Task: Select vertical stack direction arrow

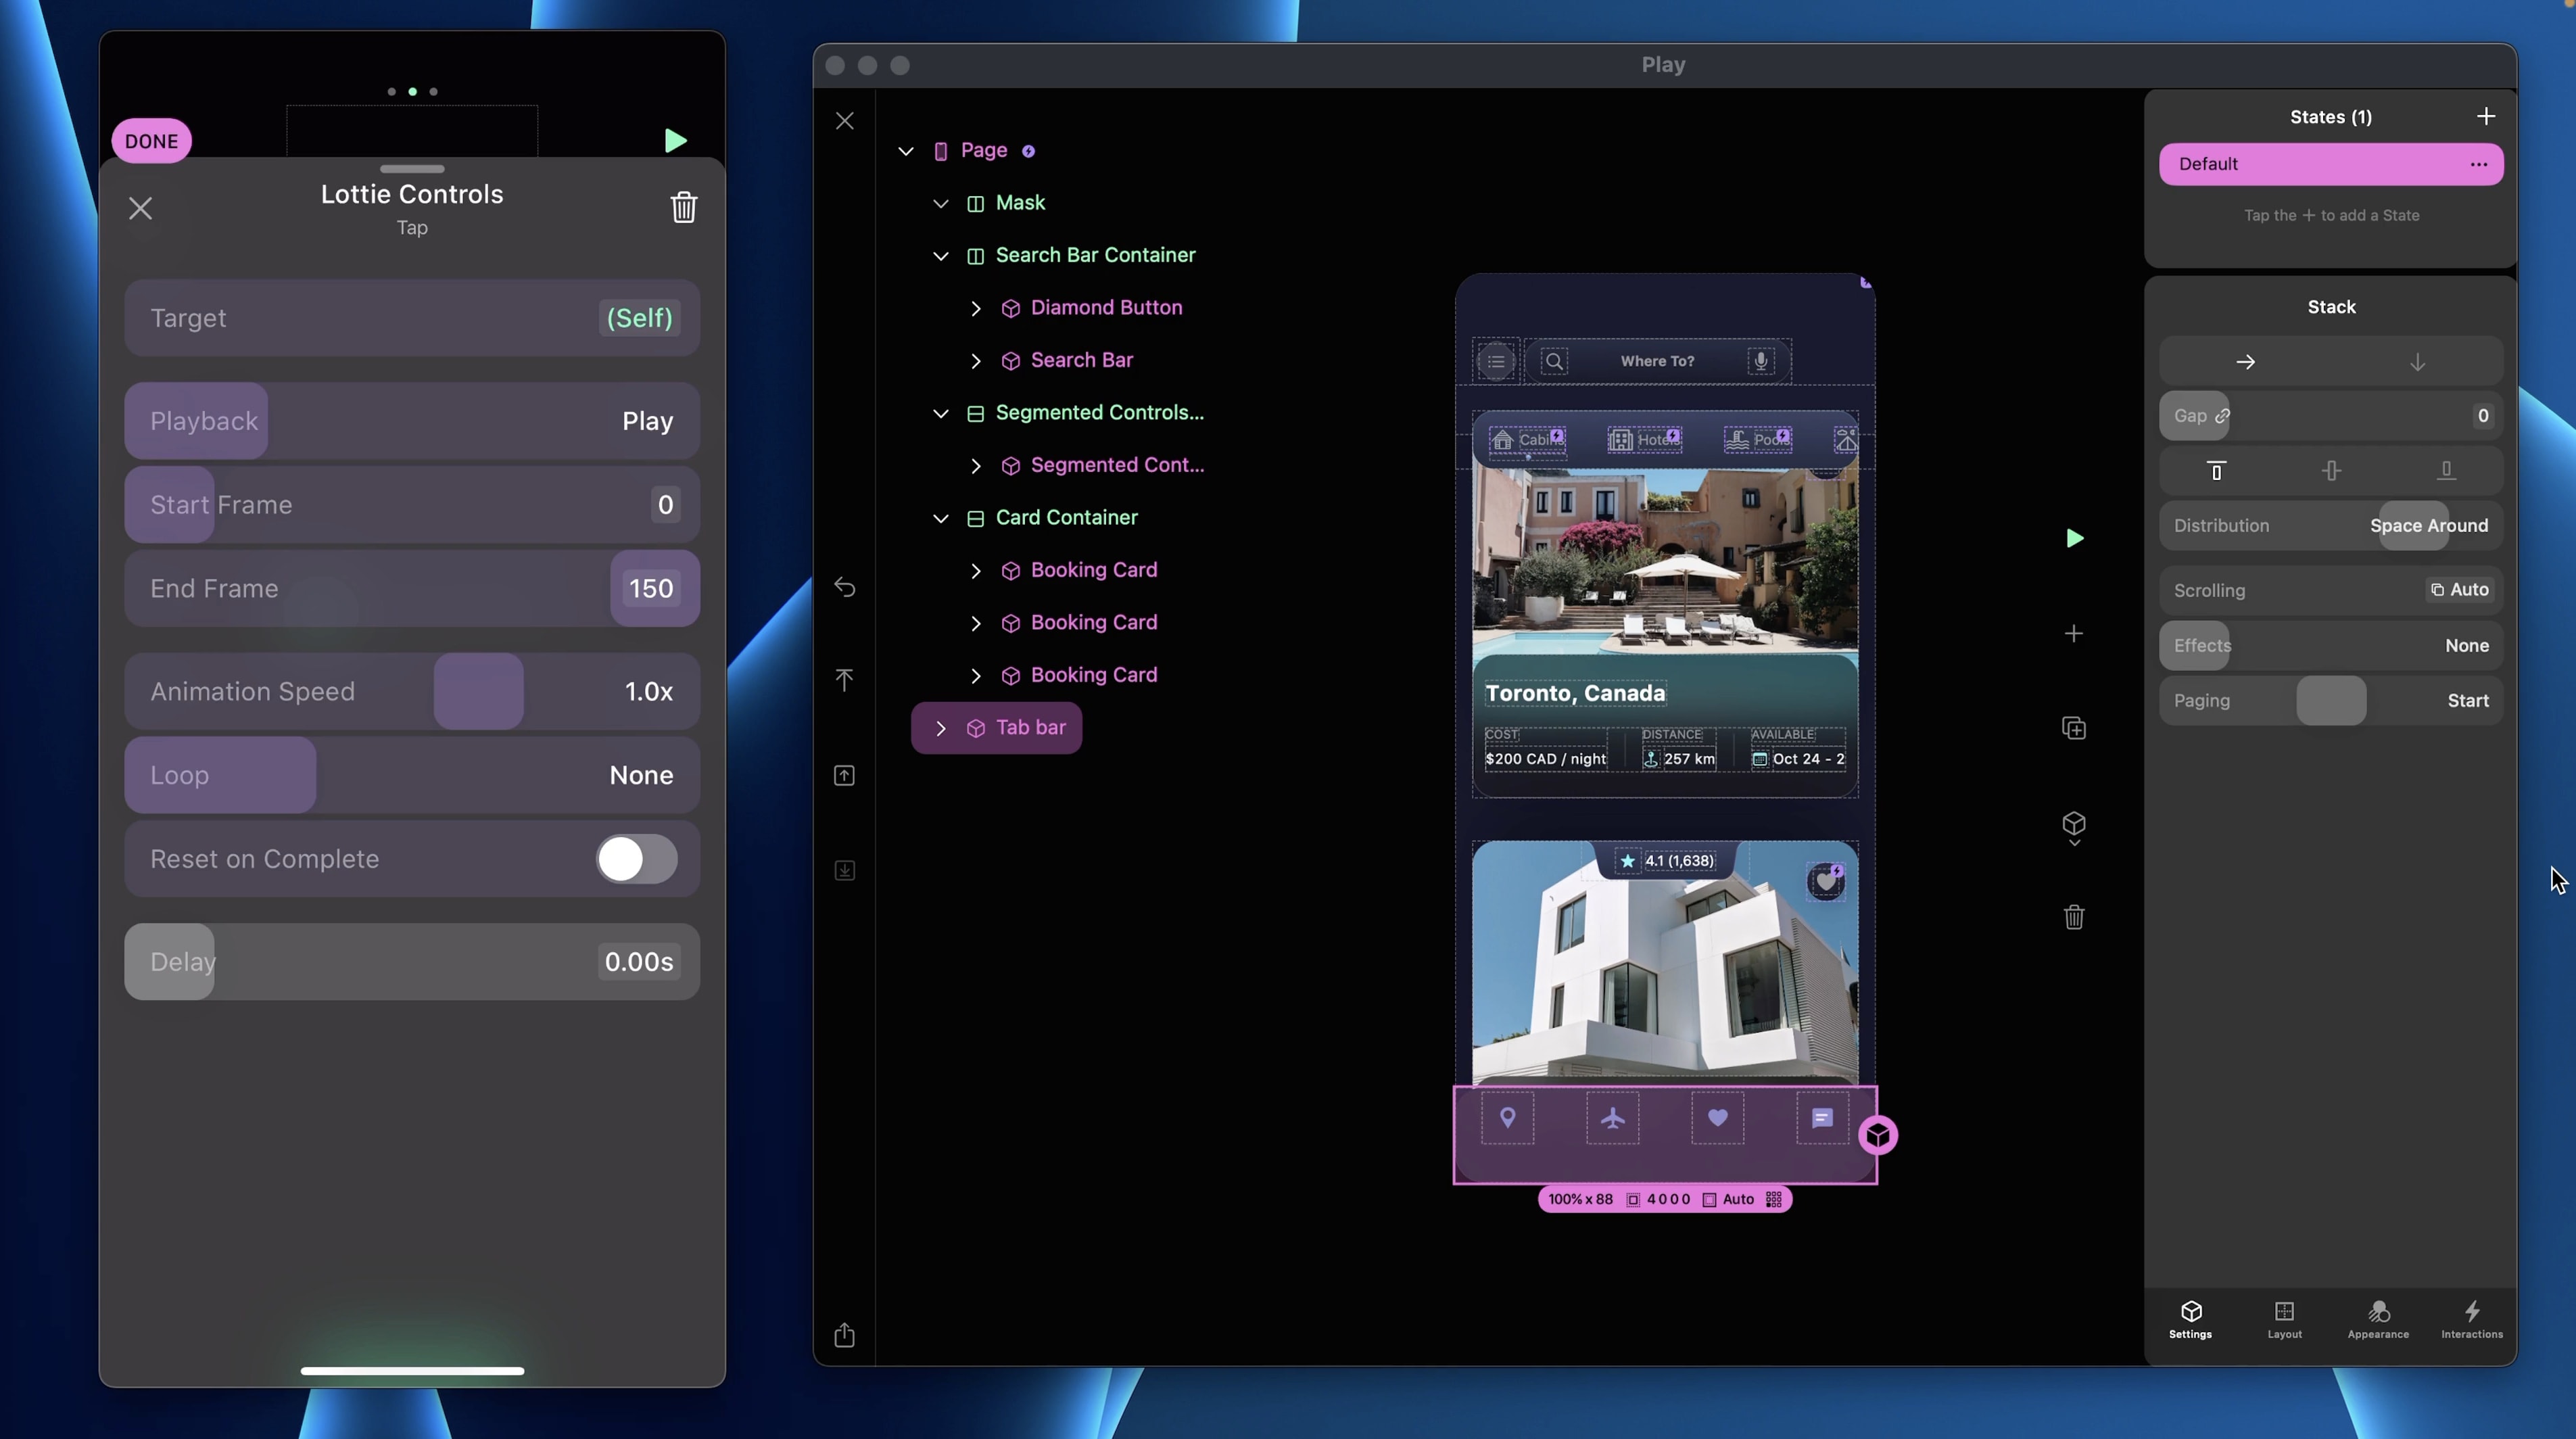Action: [x=2417, y=362]
